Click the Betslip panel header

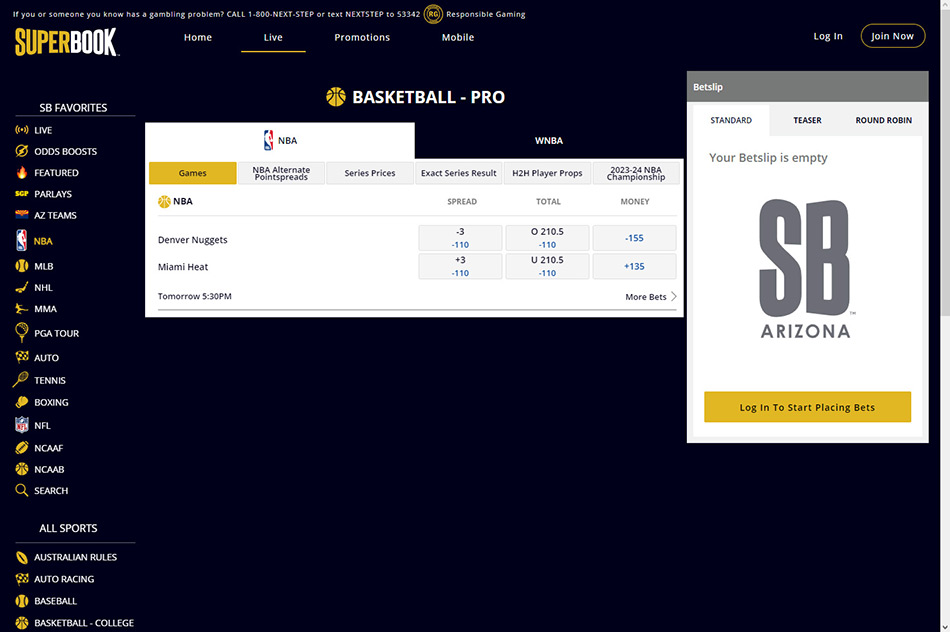[x=807, y=87]
